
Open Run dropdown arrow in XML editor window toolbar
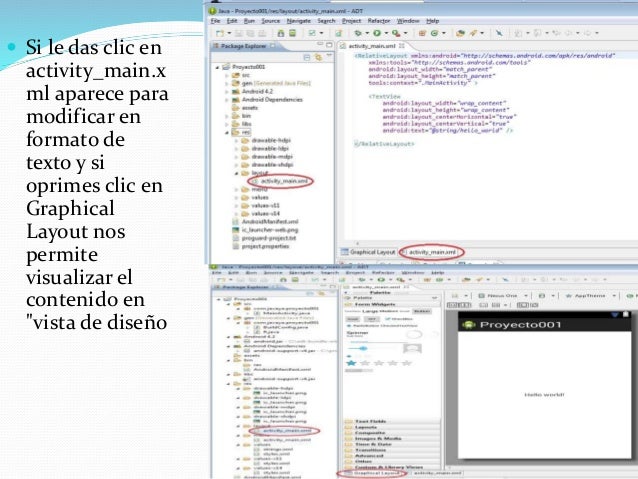tap(386, 33)
